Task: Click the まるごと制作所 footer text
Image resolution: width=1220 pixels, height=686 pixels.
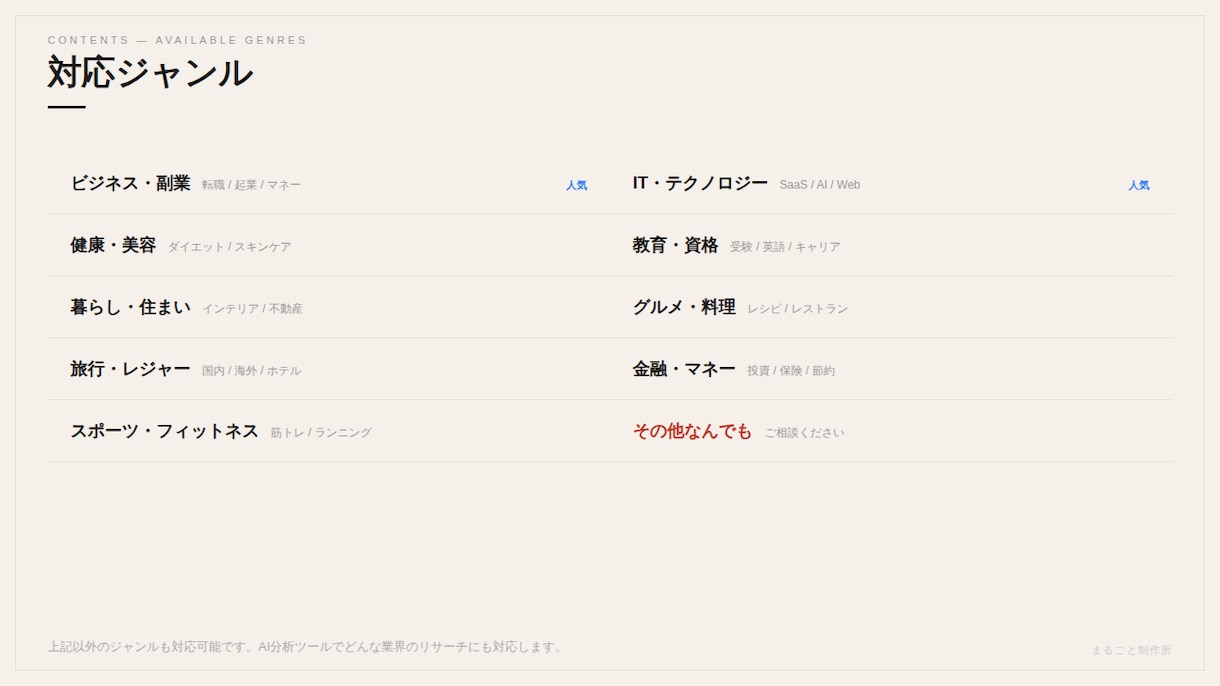Action: [x=1131, y=650]
